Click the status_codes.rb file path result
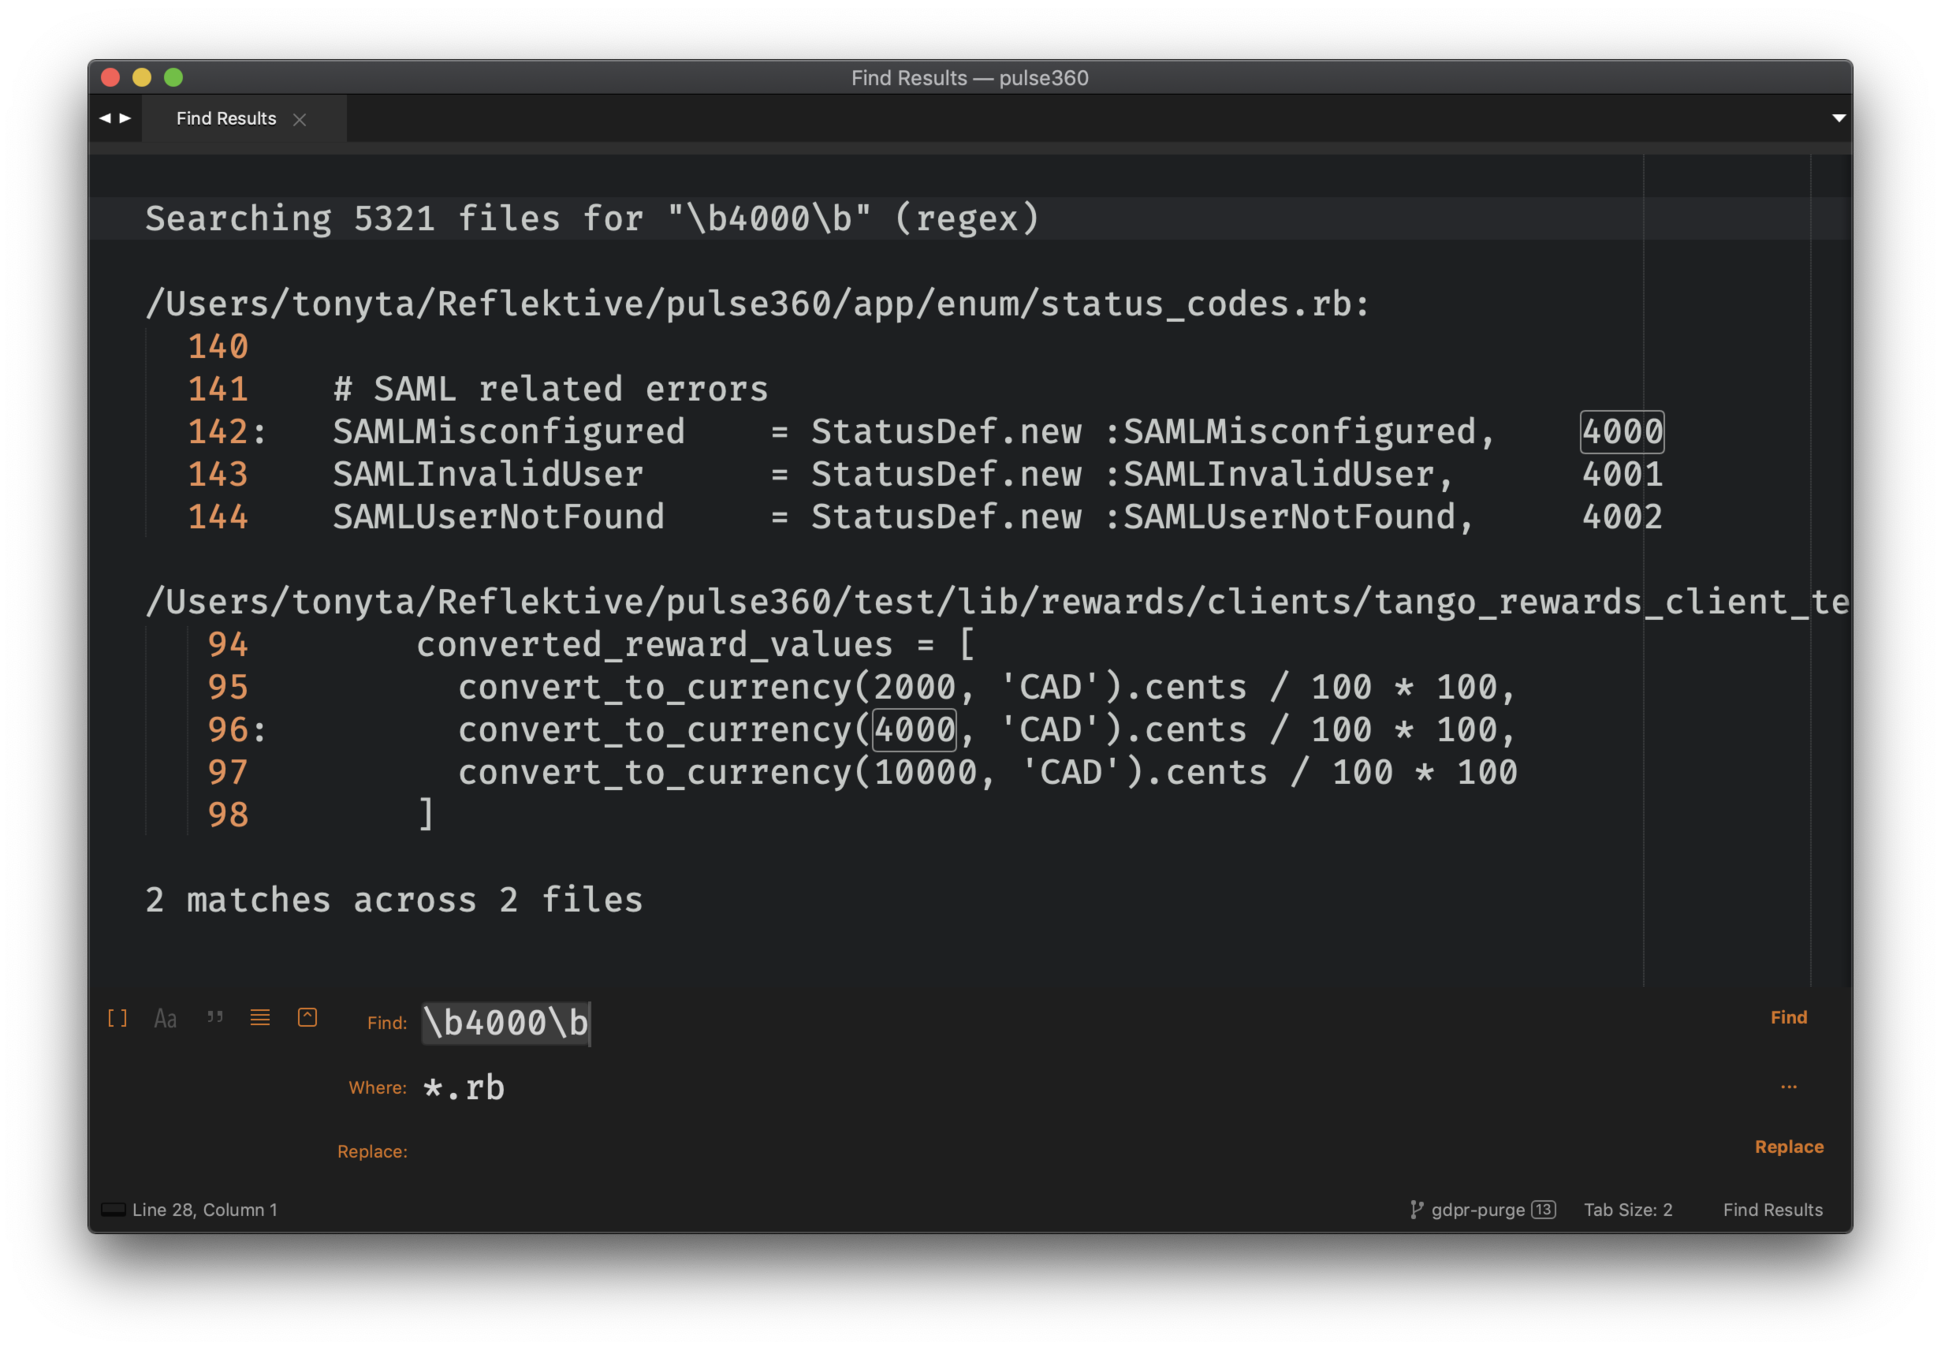 pos(757,304)
